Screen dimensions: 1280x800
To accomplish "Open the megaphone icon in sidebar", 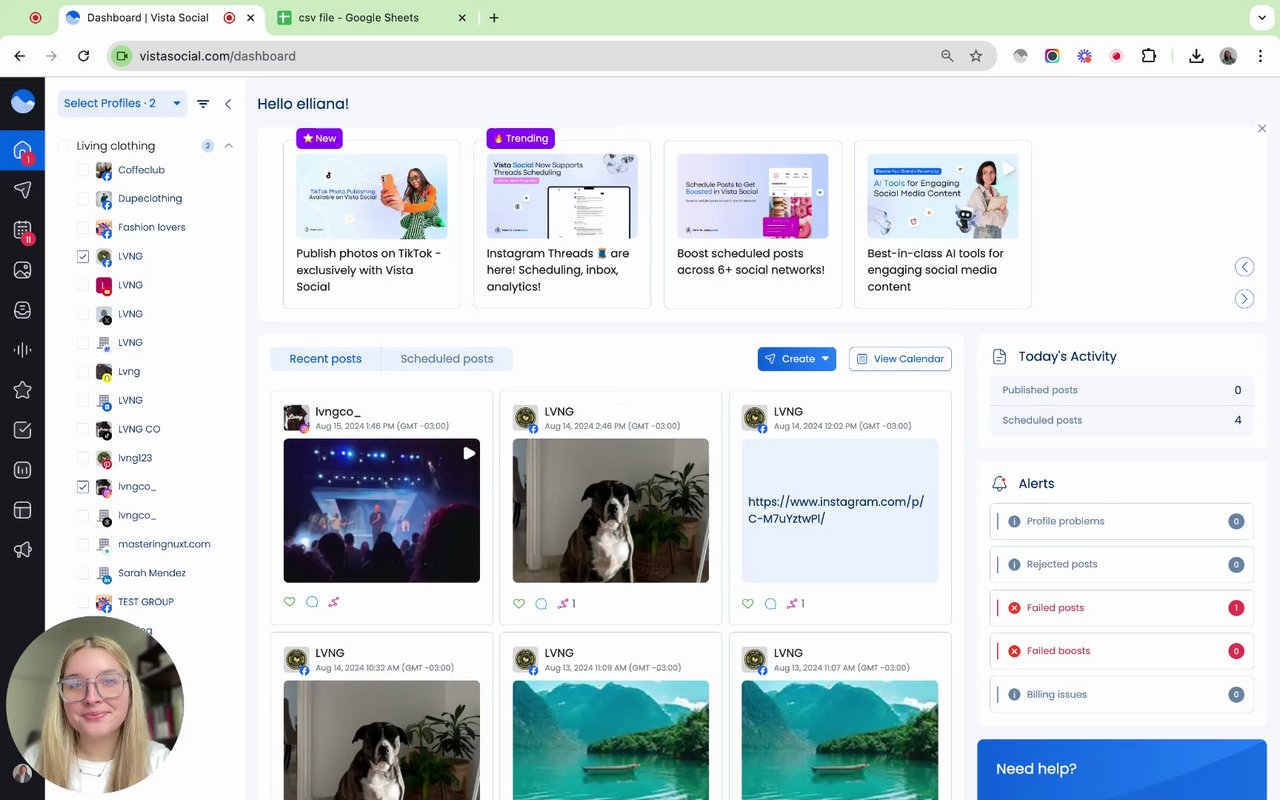I will pos(22,550).
